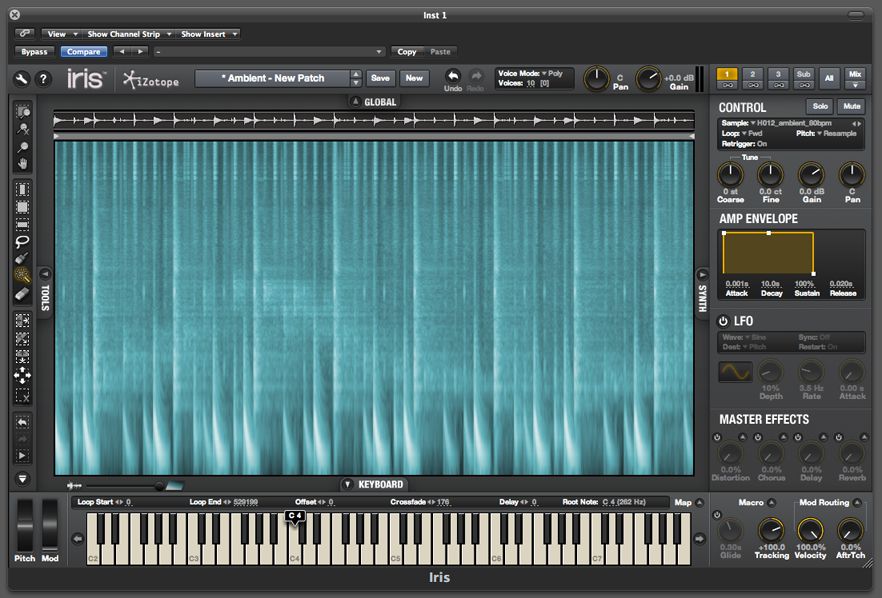This screenshot has width=882, height=598.
Task: Select the Brush selection tool
Action: tap(22, 258)
